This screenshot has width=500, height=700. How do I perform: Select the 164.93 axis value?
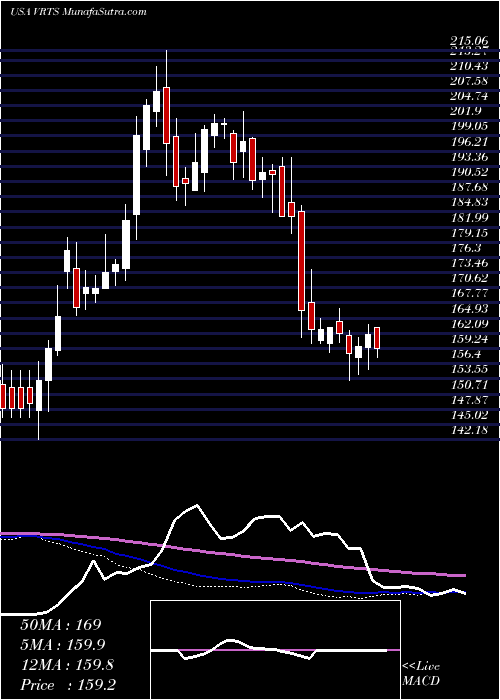pyautogui.click(x=469, y=309)
